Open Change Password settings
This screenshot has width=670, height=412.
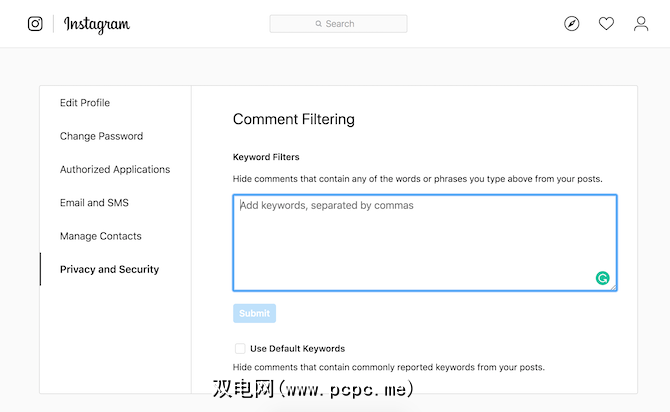(x=101, y=136)
